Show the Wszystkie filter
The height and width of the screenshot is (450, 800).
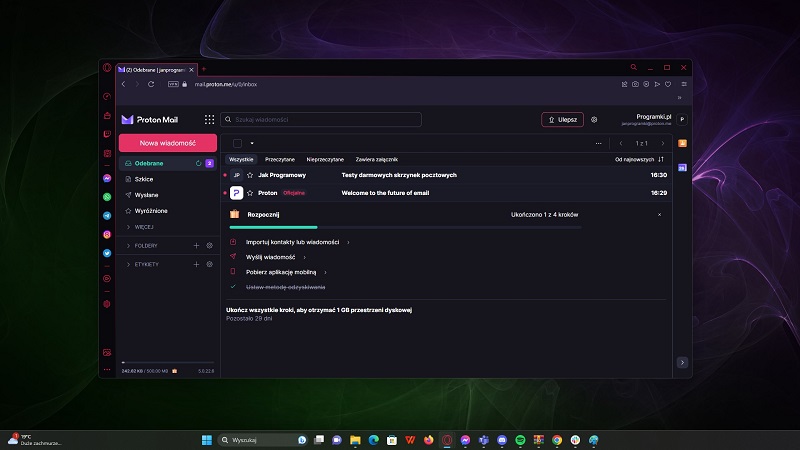click(241, 159)
